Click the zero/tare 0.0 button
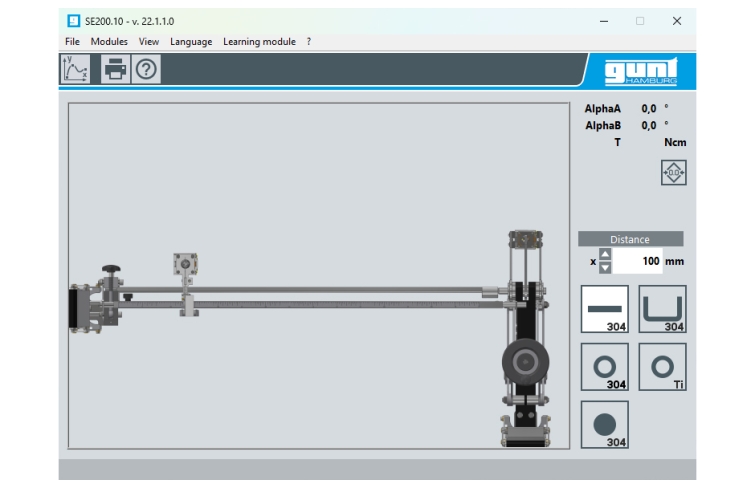The height and width of the screenshot is (488, 755). tap(674, 172)
